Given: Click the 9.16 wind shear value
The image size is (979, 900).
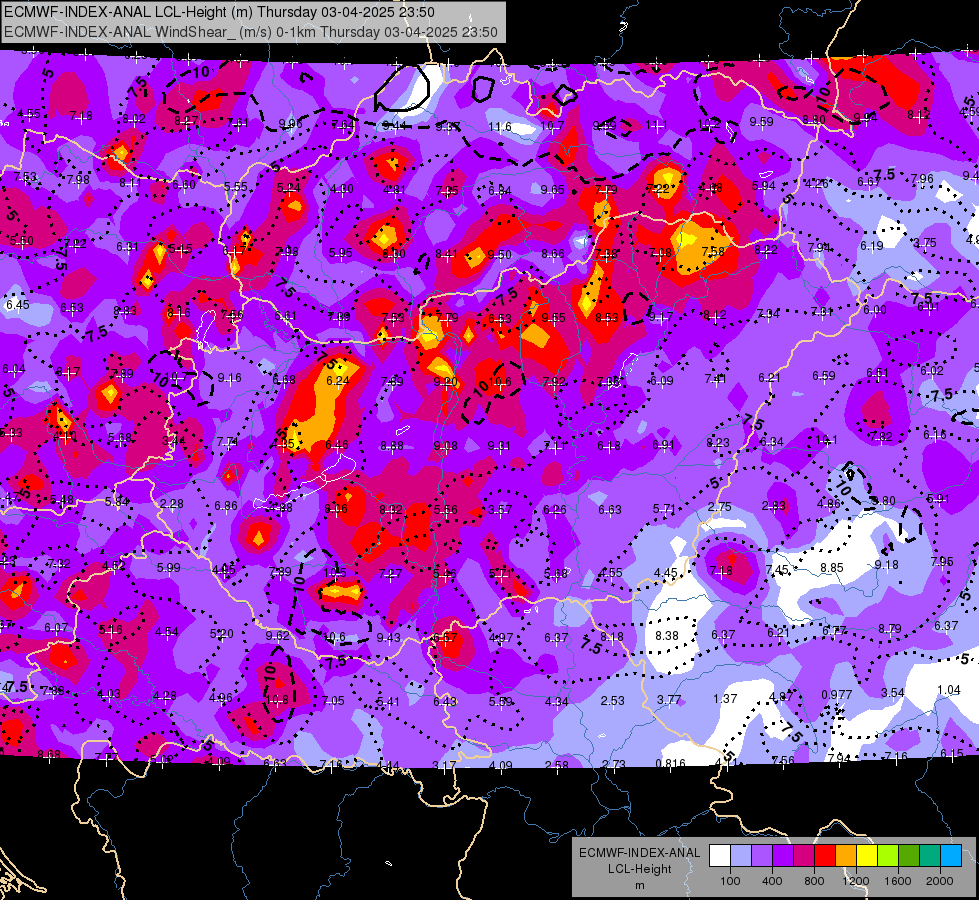Looking at the screenshot, I should tap(230, 378).
